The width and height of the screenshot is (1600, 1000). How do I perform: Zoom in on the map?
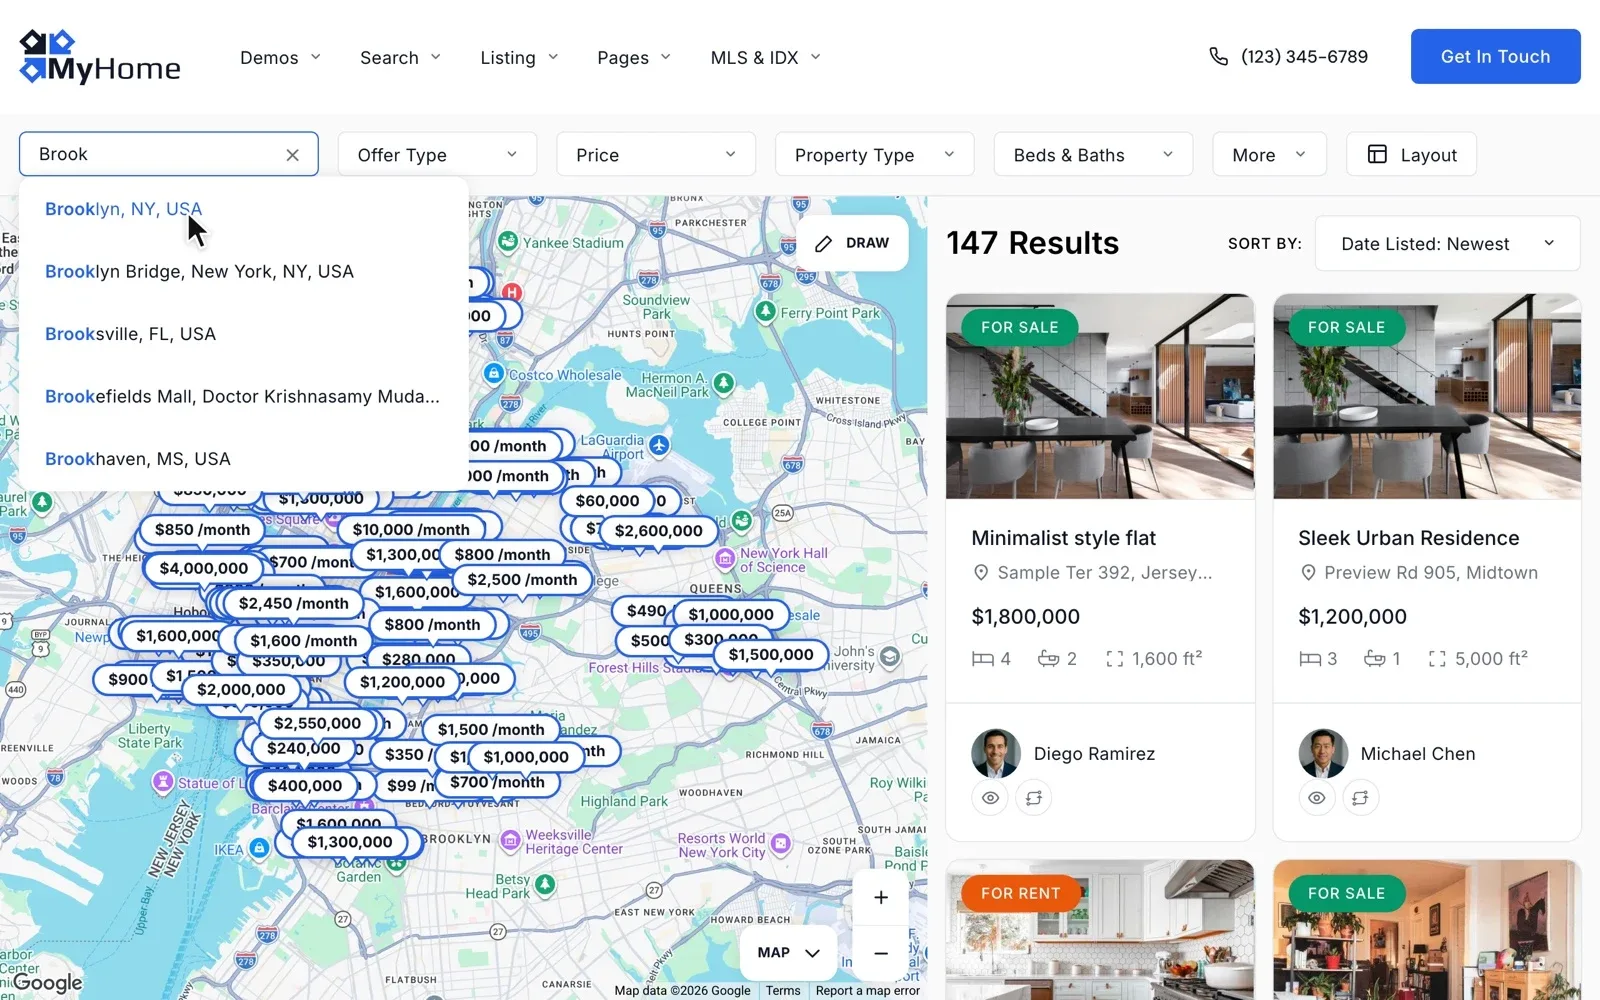(881, 897)
